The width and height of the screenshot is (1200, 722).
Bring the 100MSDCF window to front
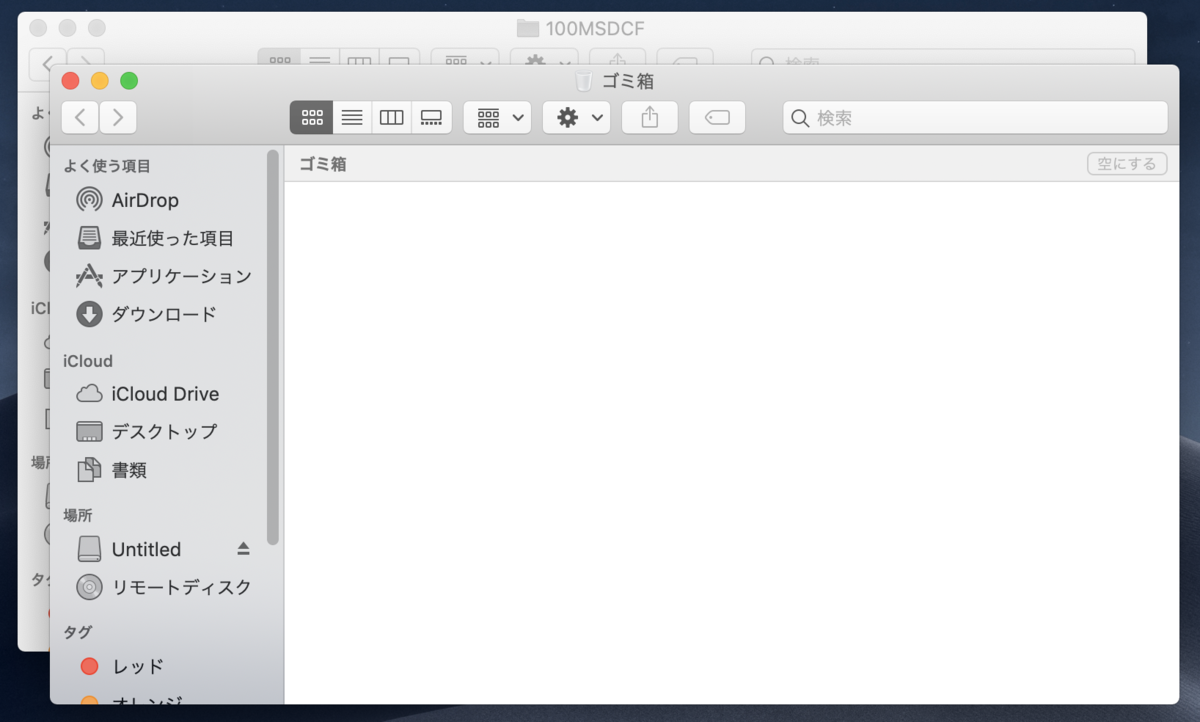tap(595, 29)
